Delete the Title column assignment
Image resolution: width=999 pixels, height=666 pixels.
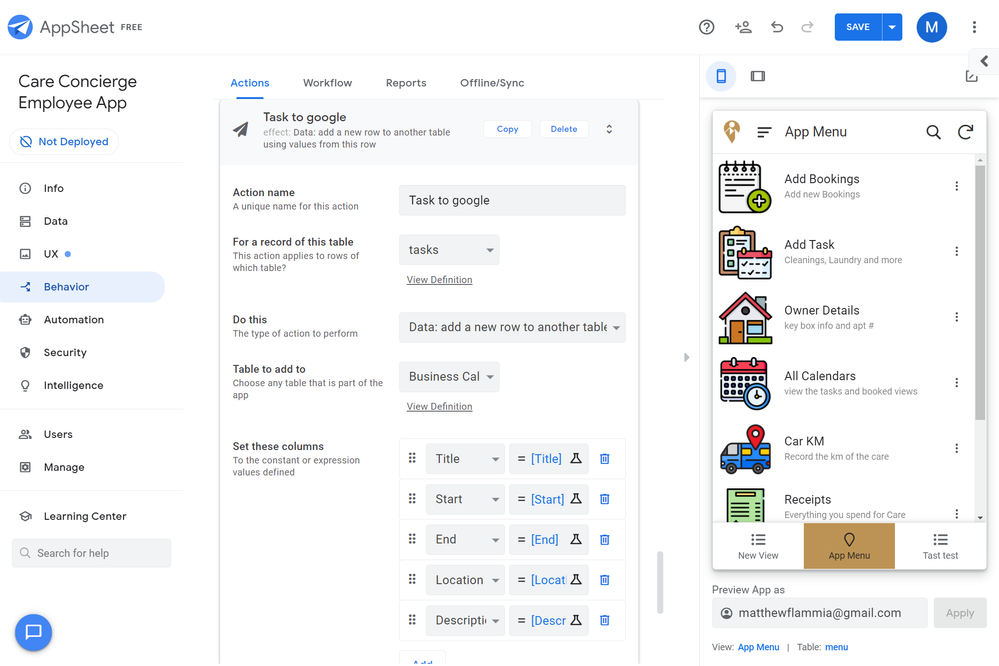[605, 459]
